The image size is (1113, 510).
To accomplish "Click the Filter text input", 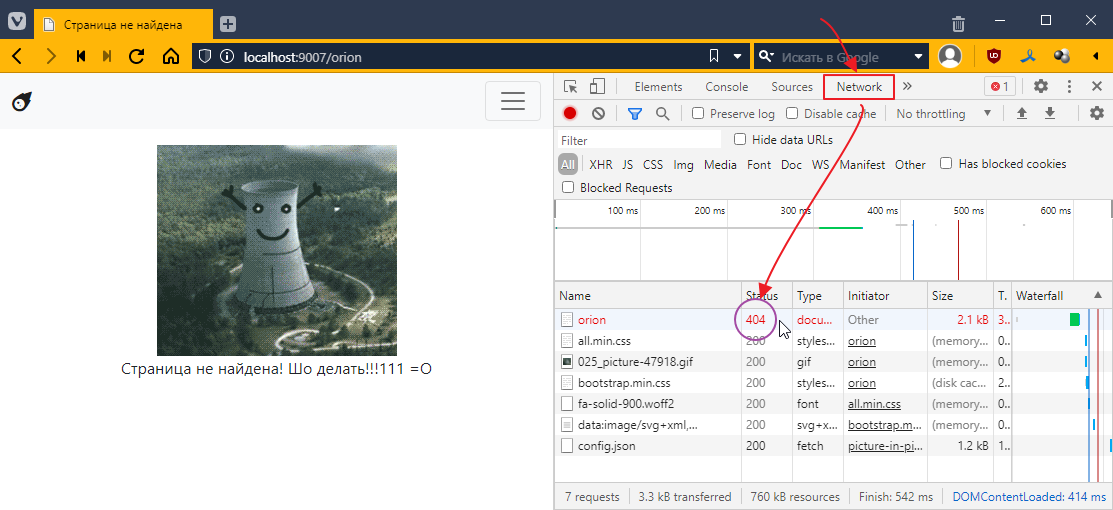I will click(639, 141).
